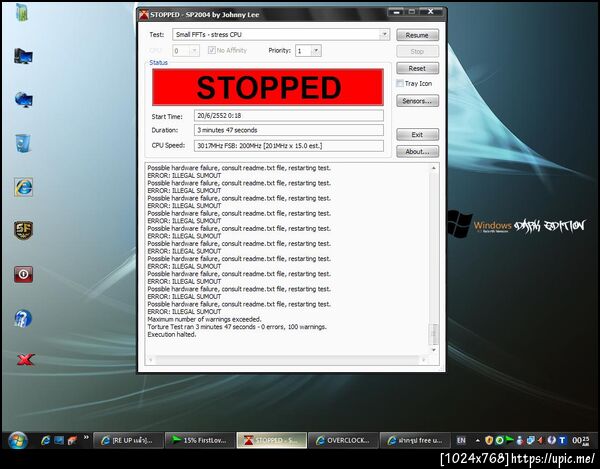Enable the Tray Icon checkbox
The height and width of the screenshot is (469, 600).
399,83
